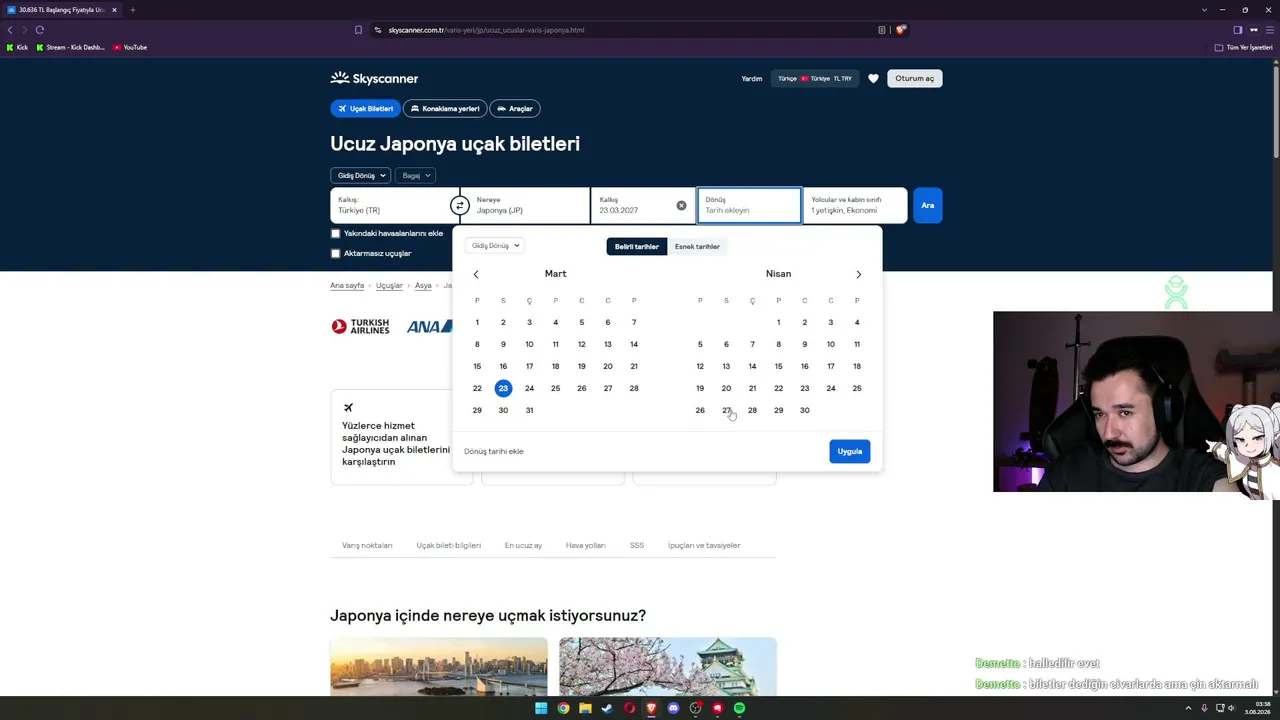
Task: Jump to Uçak bileti bilgileri section
Action: click(449, 545)
